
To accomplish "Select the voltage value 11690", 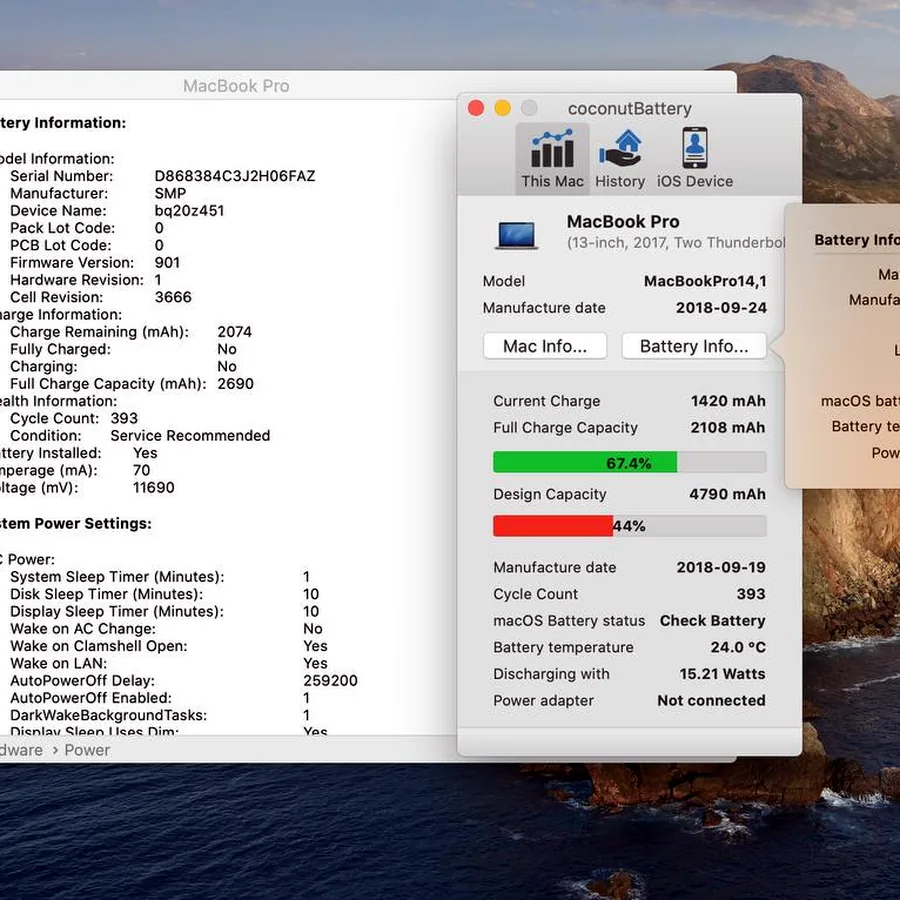I will [153, 487].
